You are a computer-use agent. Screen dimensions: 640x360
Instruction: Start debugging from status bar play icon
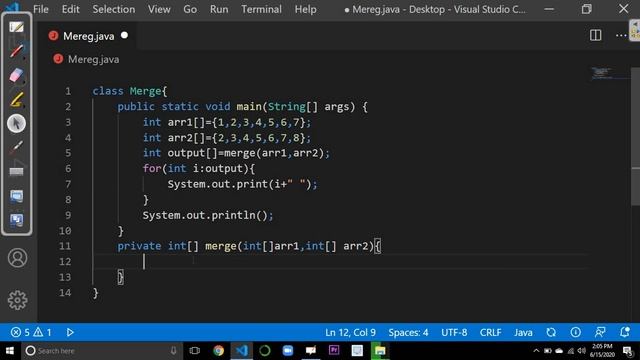tap(70, 332)
